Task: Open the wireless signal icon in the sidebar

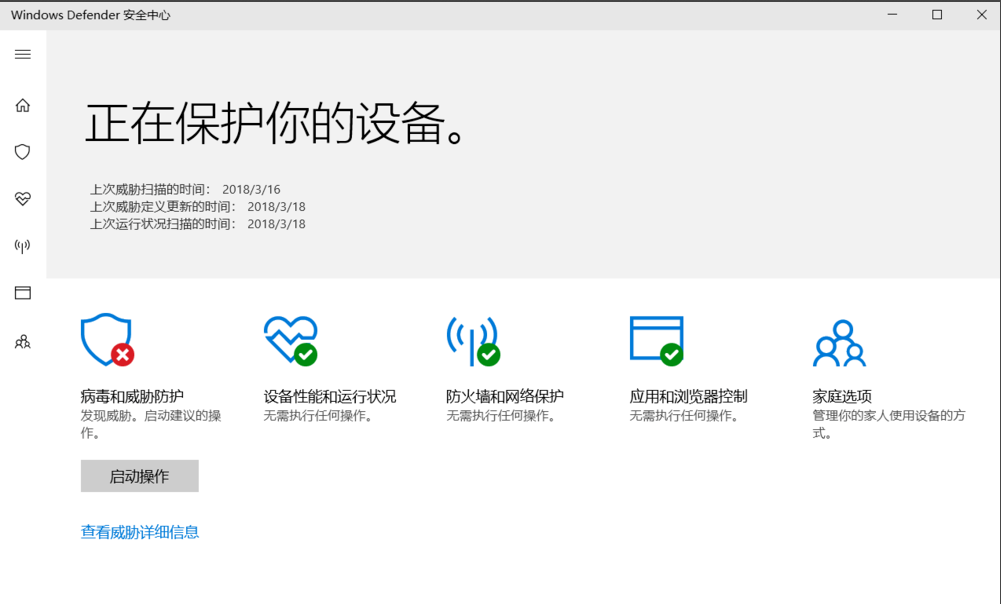Action: coord(22,246)
